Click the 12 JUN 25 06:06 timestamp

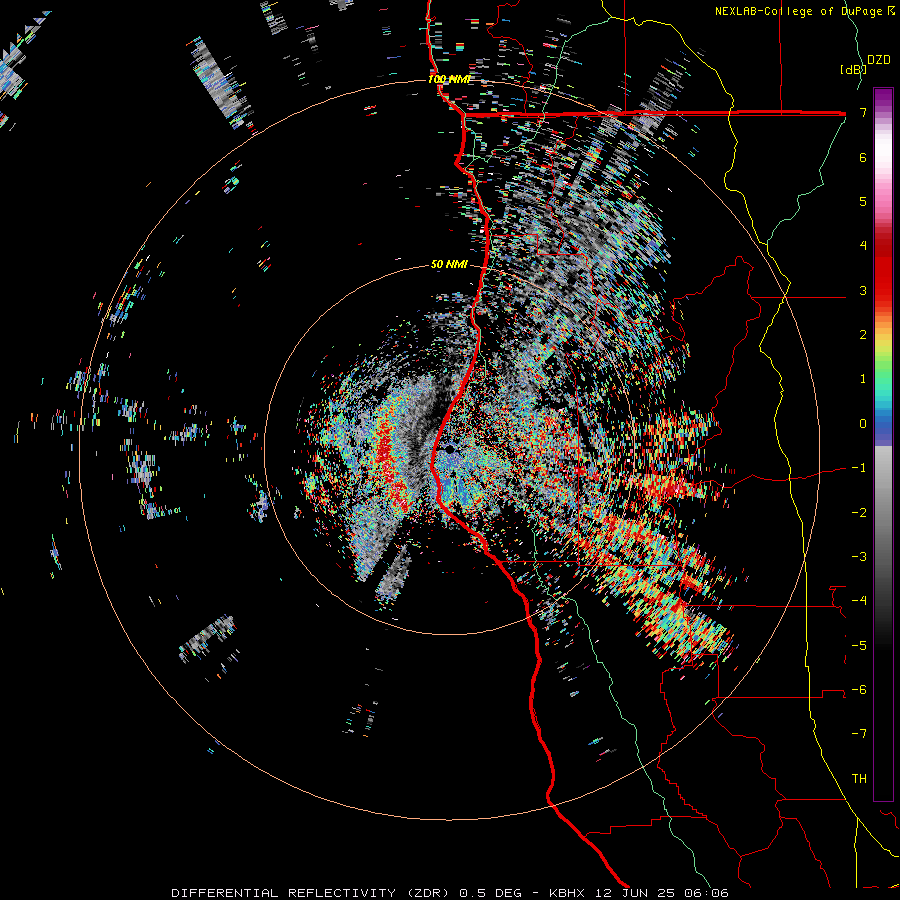pyautogui.click(x=660, y=893)
